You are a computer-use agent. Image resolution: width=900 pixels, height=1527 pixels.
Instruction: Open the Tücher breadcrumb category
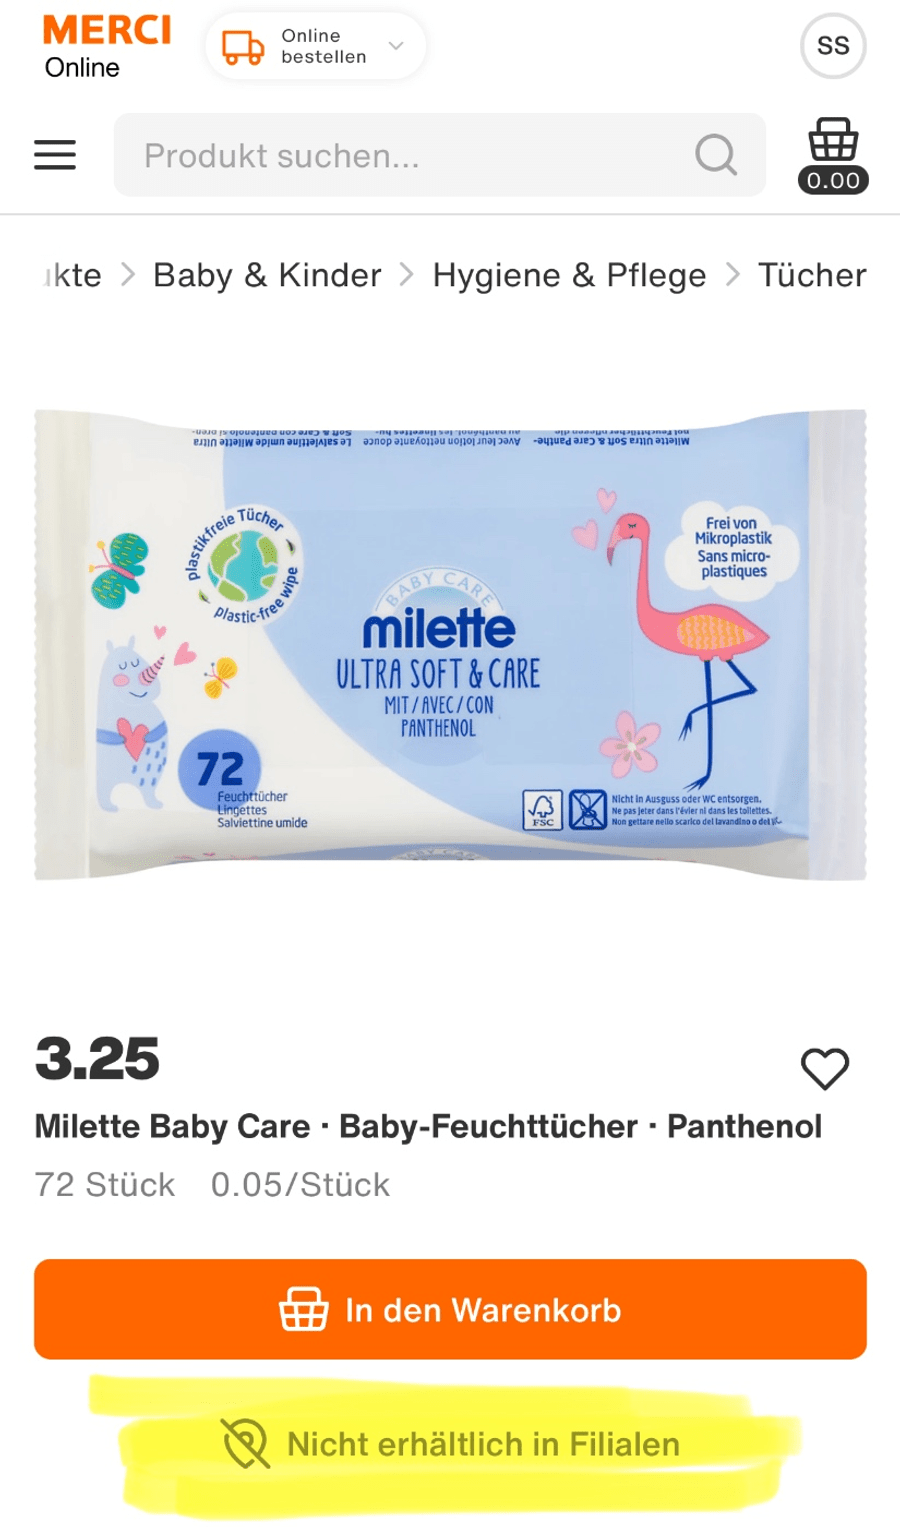coord(812,275)
